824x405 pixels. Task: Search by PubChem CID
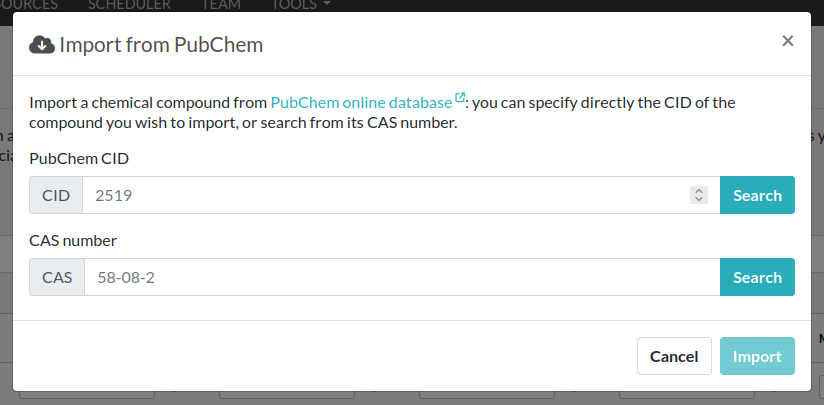pyautogui.click(x=757, y=195)
